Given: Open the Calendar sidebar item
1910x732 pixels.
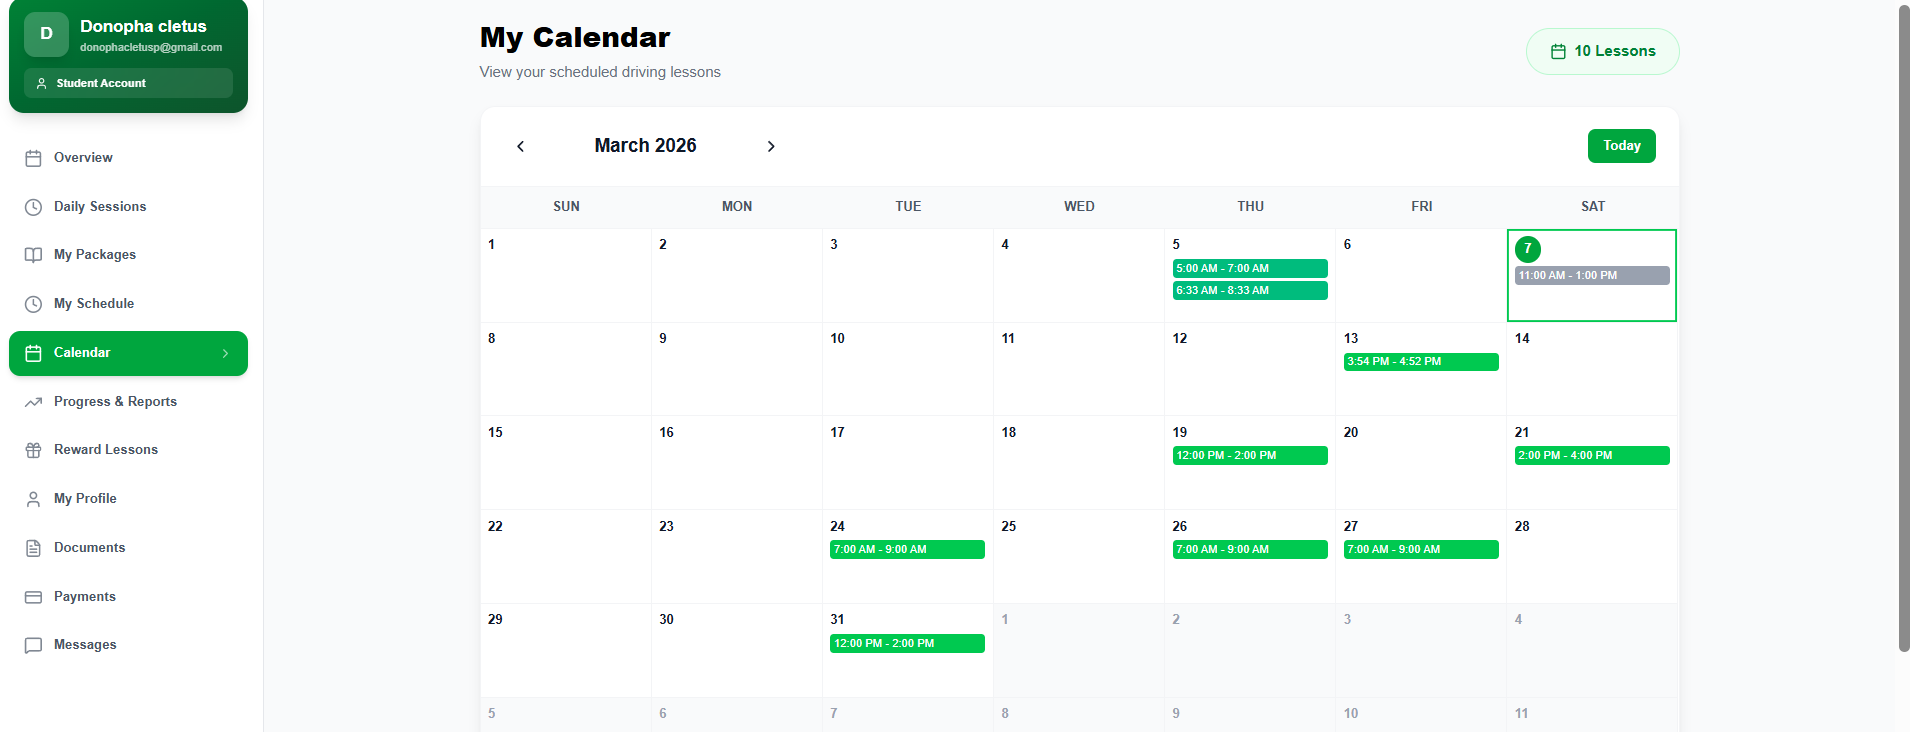Looking at the screenshot, I should pos(82,353).
